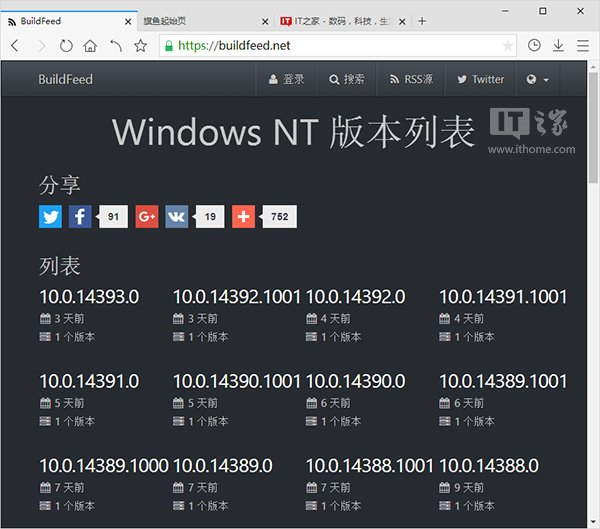Open build 10.0.14390.1001
The width and height of the screenshot is (600, 529).
tap(236, 381)
